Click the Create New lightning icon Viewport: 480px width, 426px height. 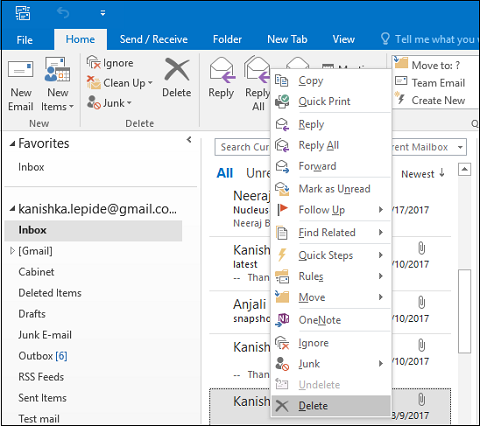400,98
